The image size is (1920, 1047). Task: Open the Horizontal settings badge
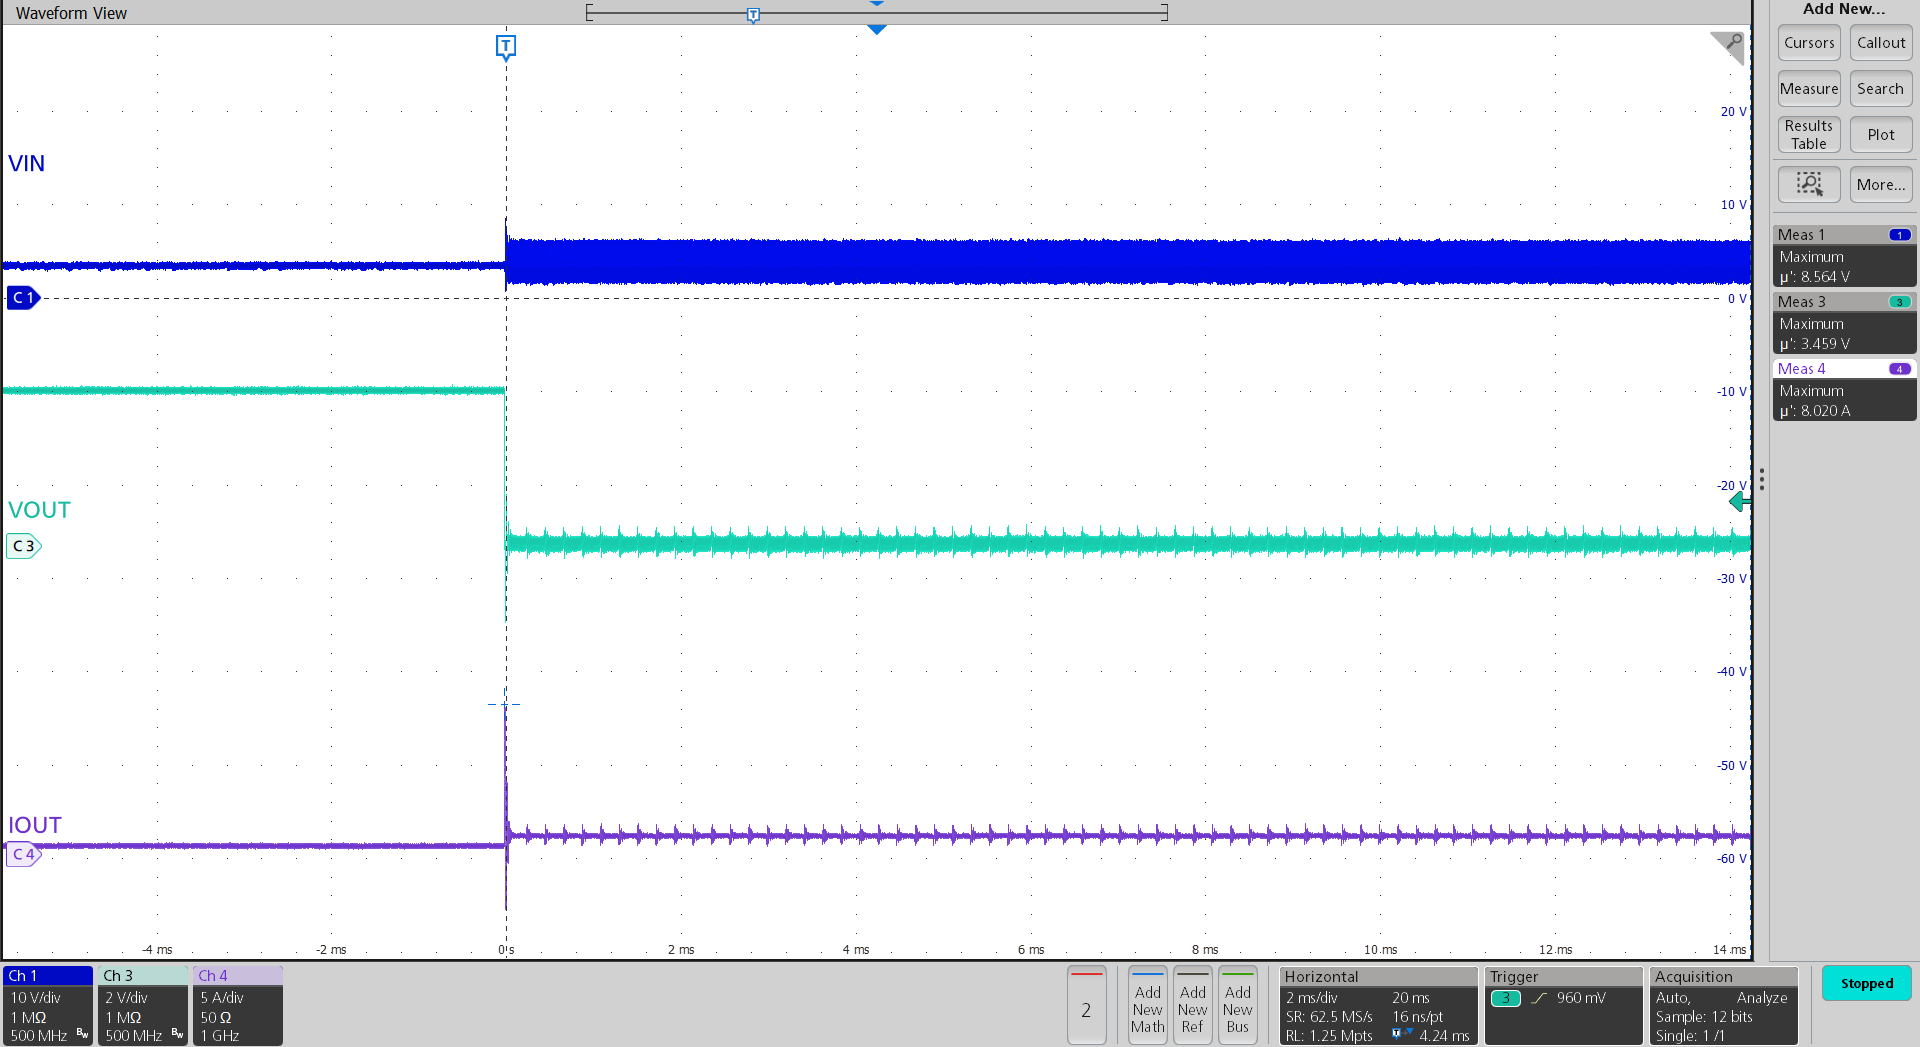point(1379,1005)
